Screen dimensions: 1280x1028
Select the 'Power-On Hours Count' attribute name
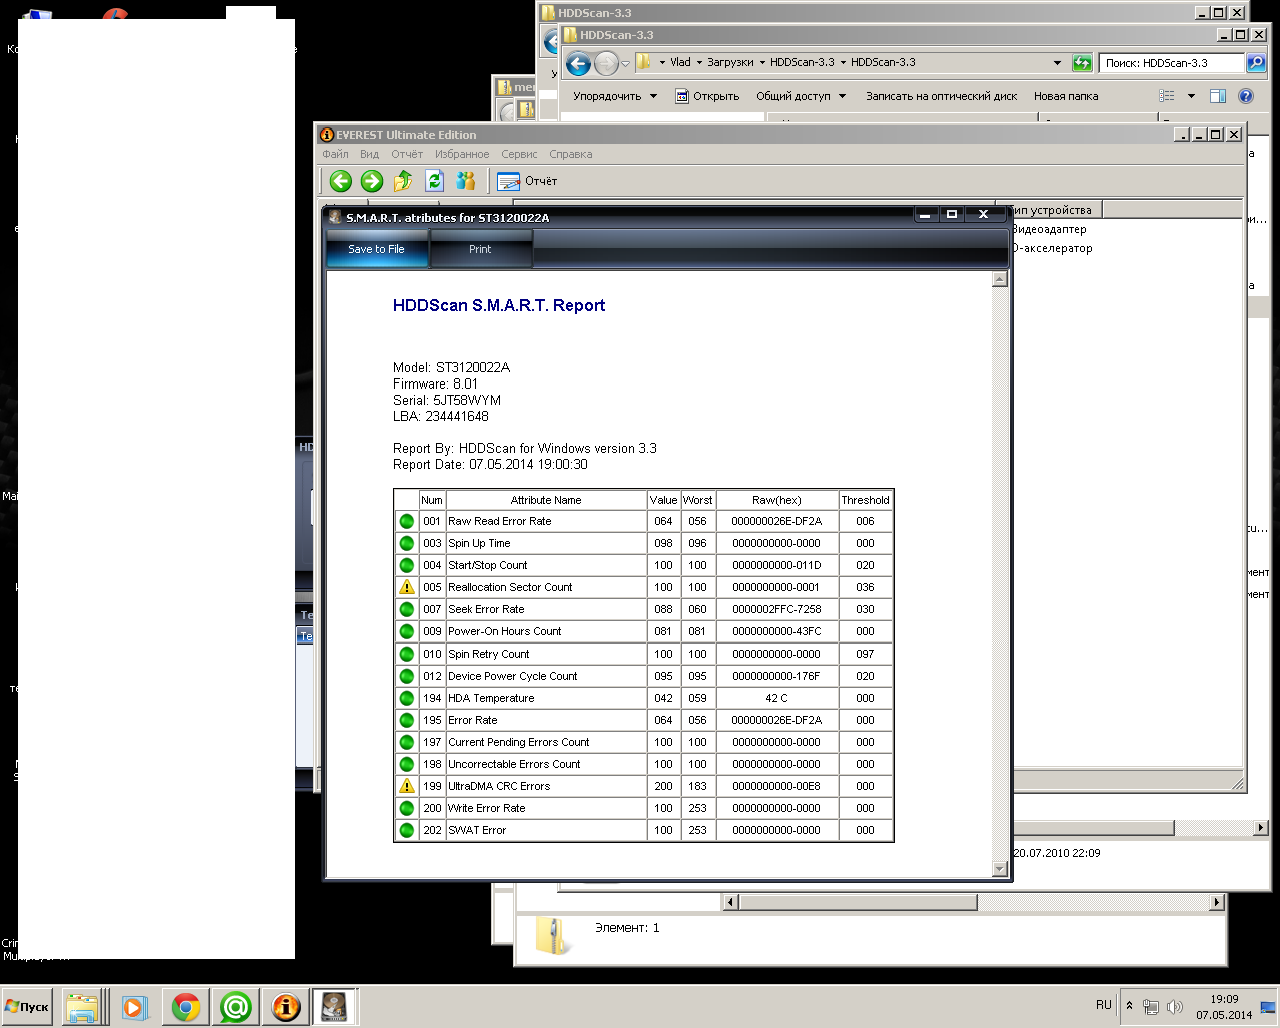505,631
